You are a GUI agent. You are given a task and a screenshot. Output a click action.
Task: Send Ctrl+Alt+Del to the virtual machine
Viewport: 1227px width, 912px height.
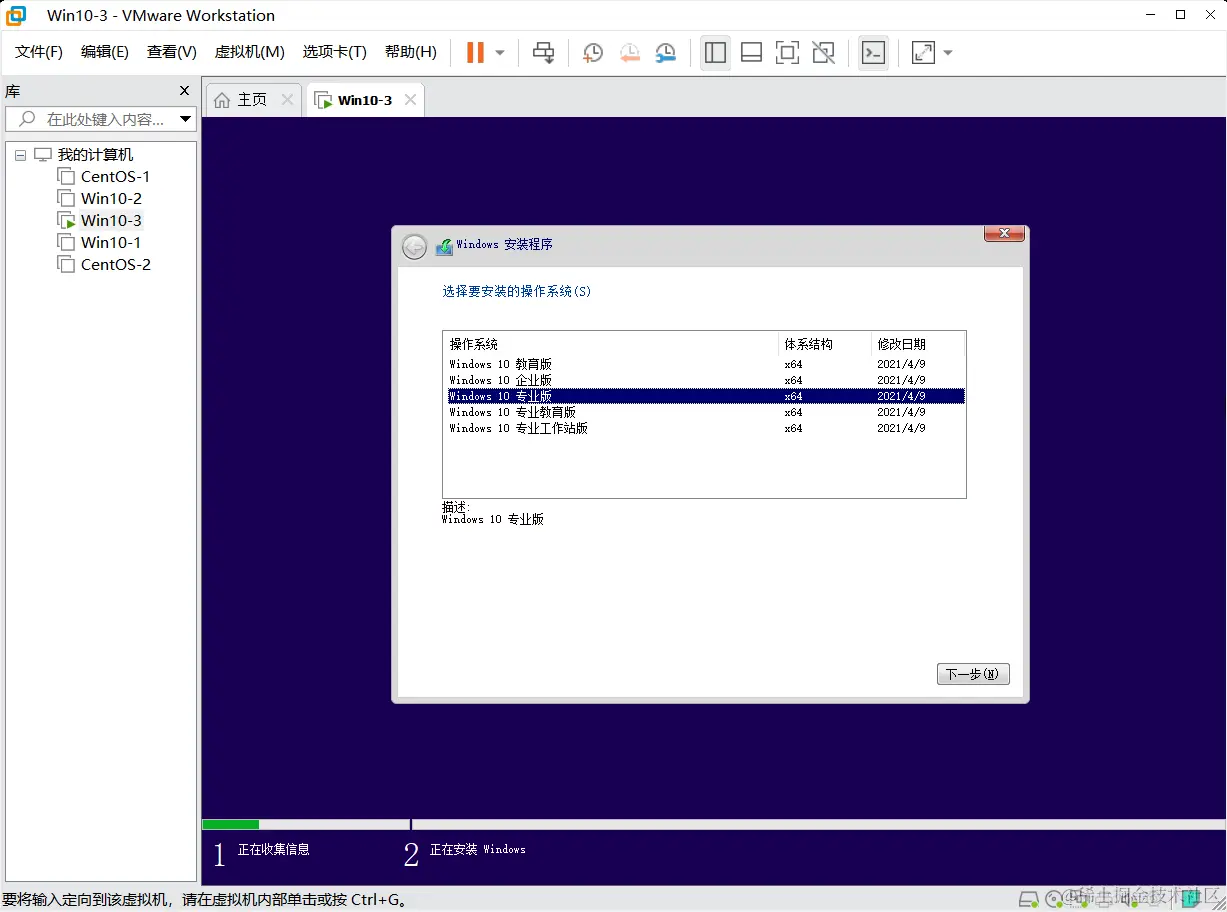tap(543, 52)
